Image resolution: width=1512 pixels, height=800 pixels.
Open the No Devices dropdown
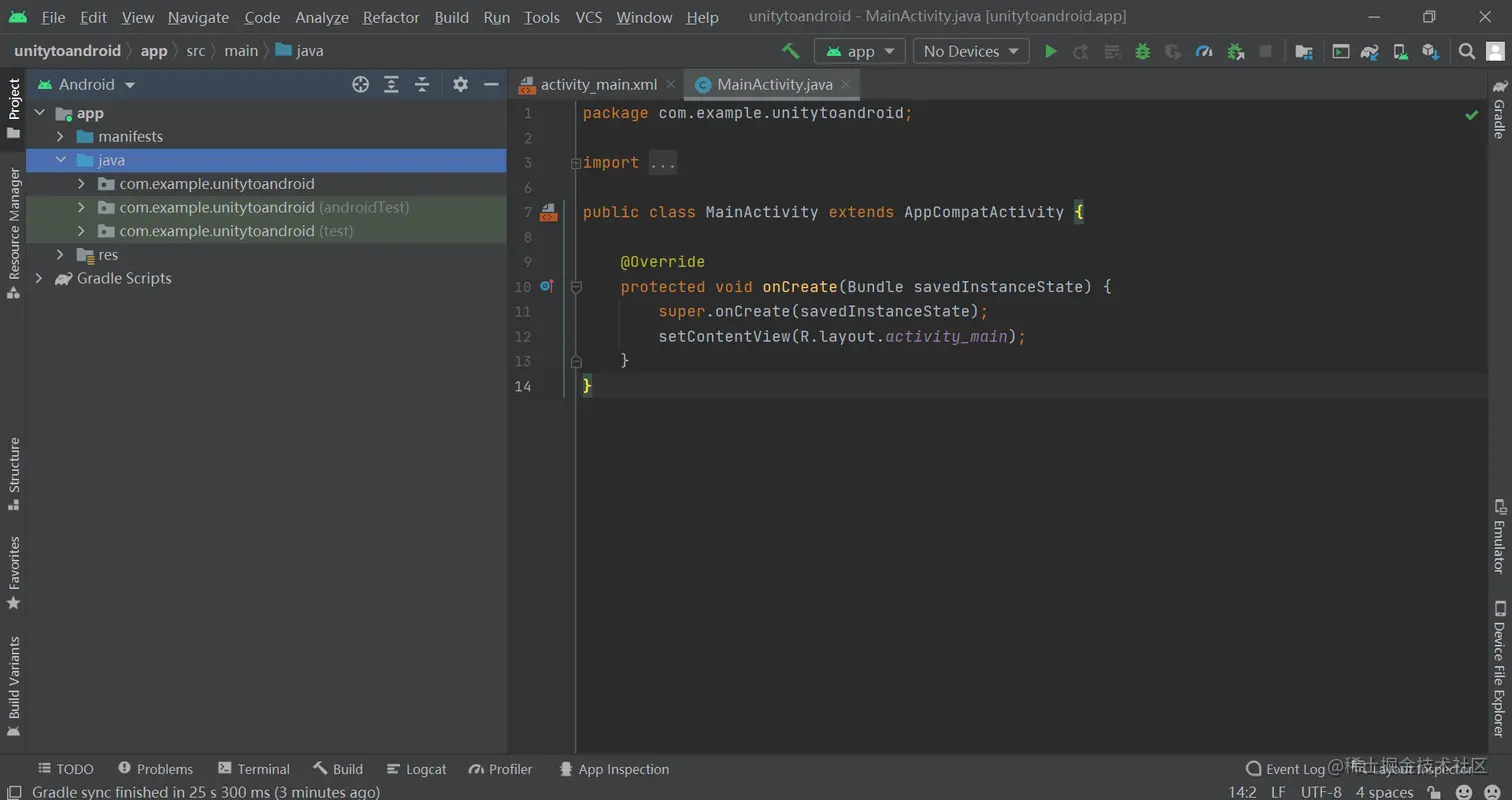(x=971, y=51)
